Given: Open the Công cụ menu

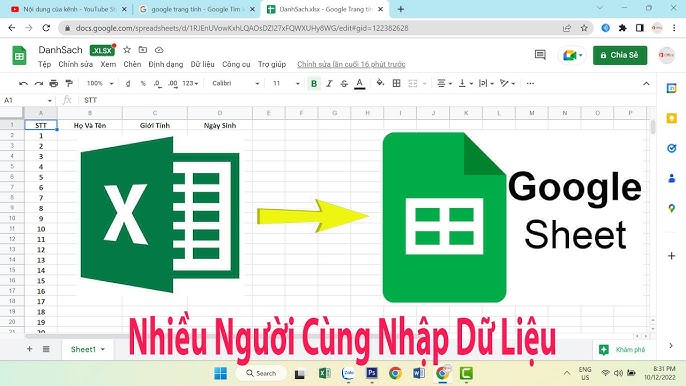Looking at the screenshot, I should (x=236, y=64).
